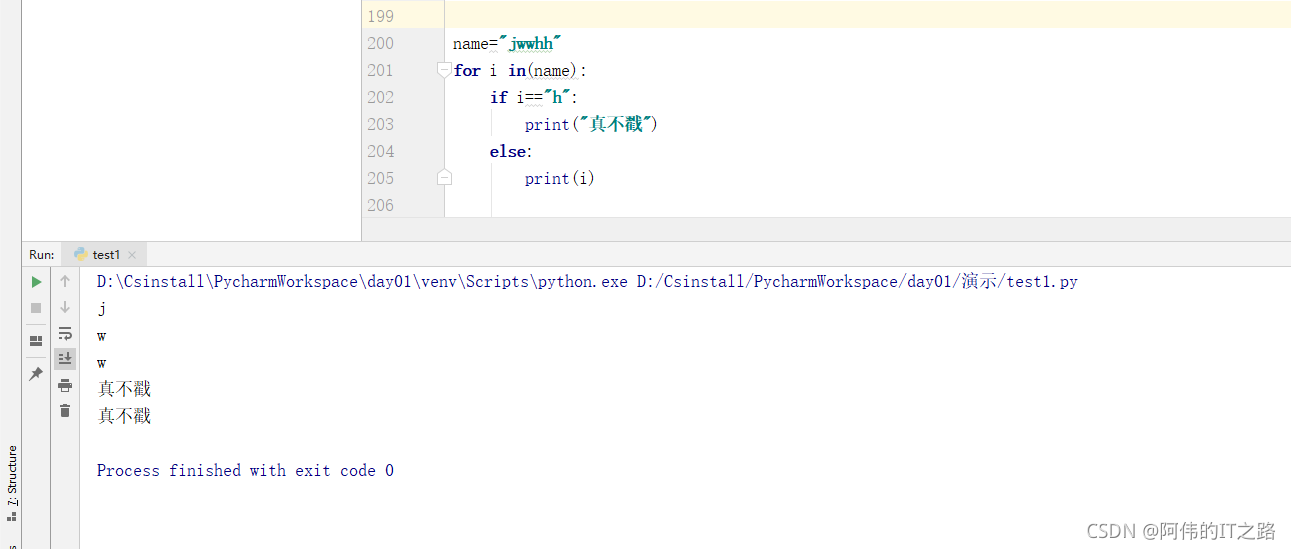Viewport: 1291px width, 549px height.
Task: Click the second 真不戳 output line
Action: click(x=124, y=416)
